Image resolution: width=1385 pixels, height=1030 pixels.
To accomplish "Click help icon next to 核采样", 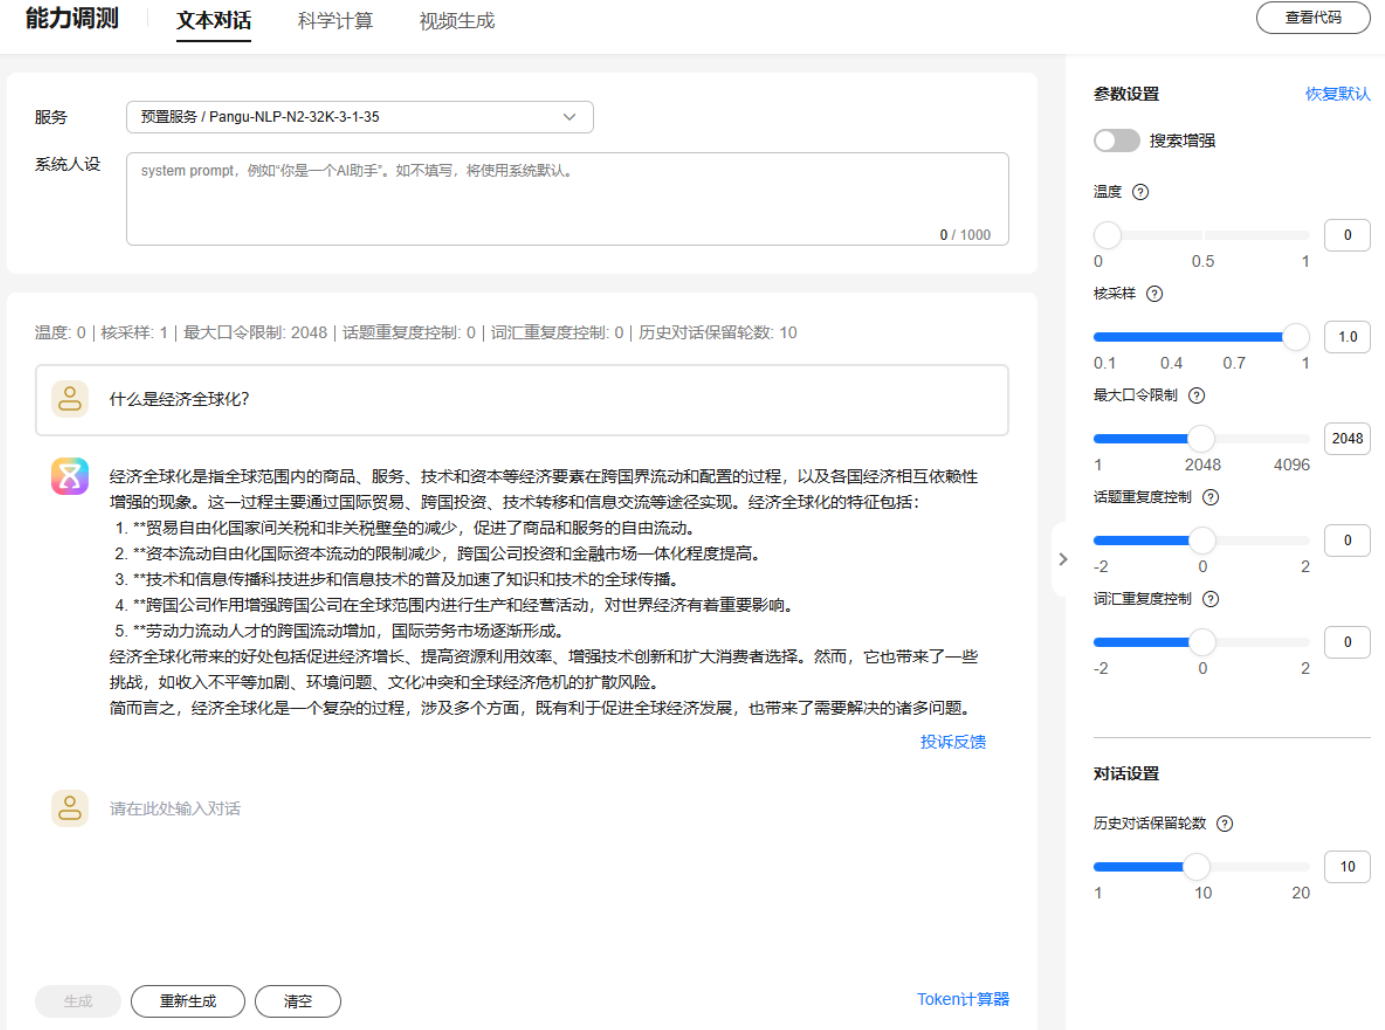I will point(1154,294).
